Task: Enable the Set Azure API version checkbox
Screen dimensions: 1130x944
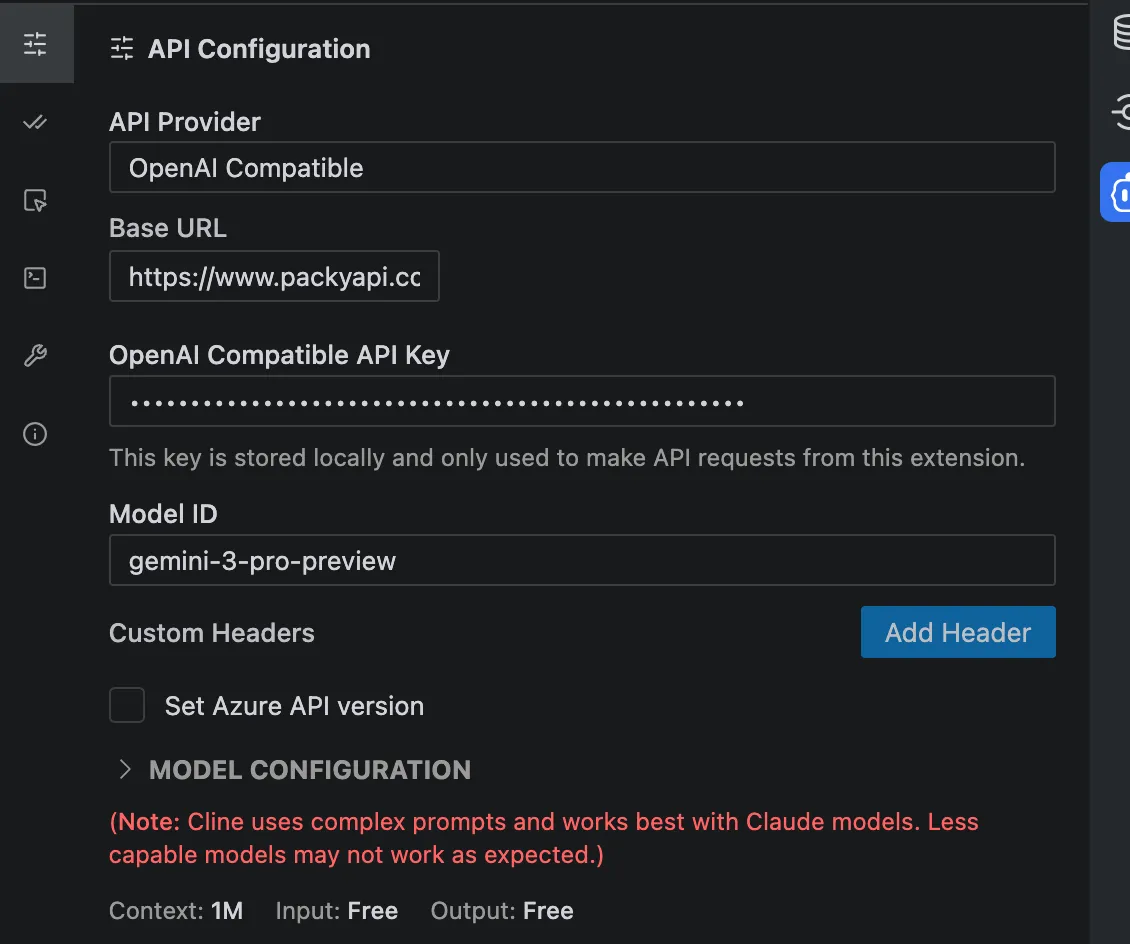Action: click(x=127, y=705)
